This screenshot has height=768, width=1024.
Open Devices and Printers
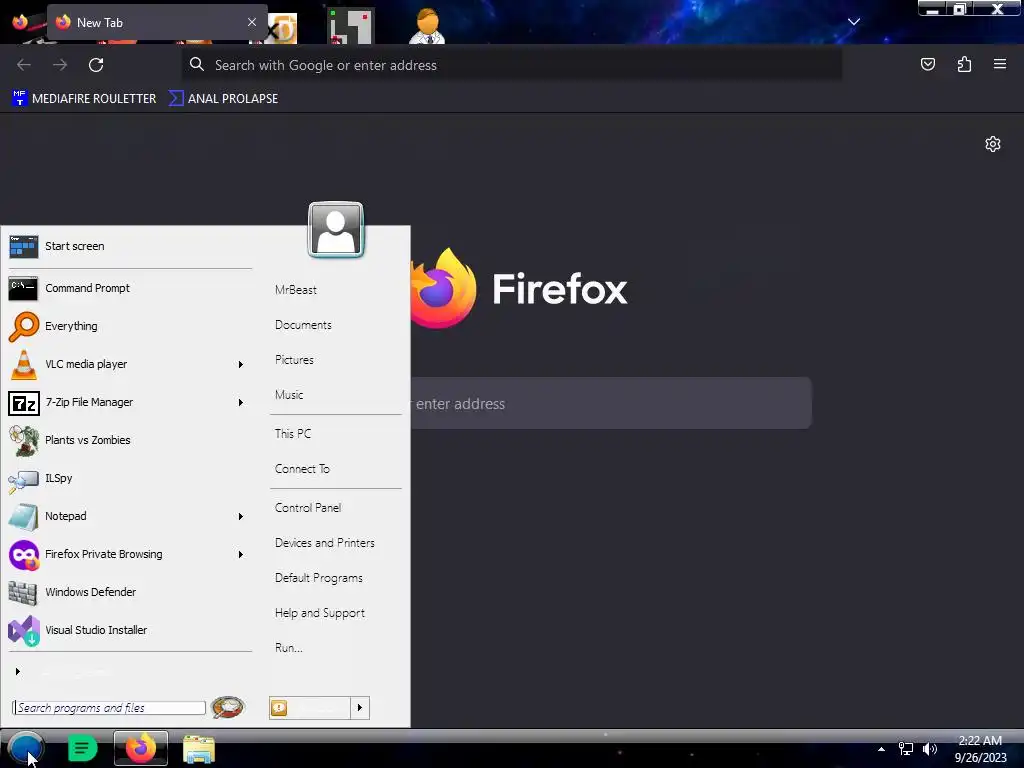(x=325, y=543)
